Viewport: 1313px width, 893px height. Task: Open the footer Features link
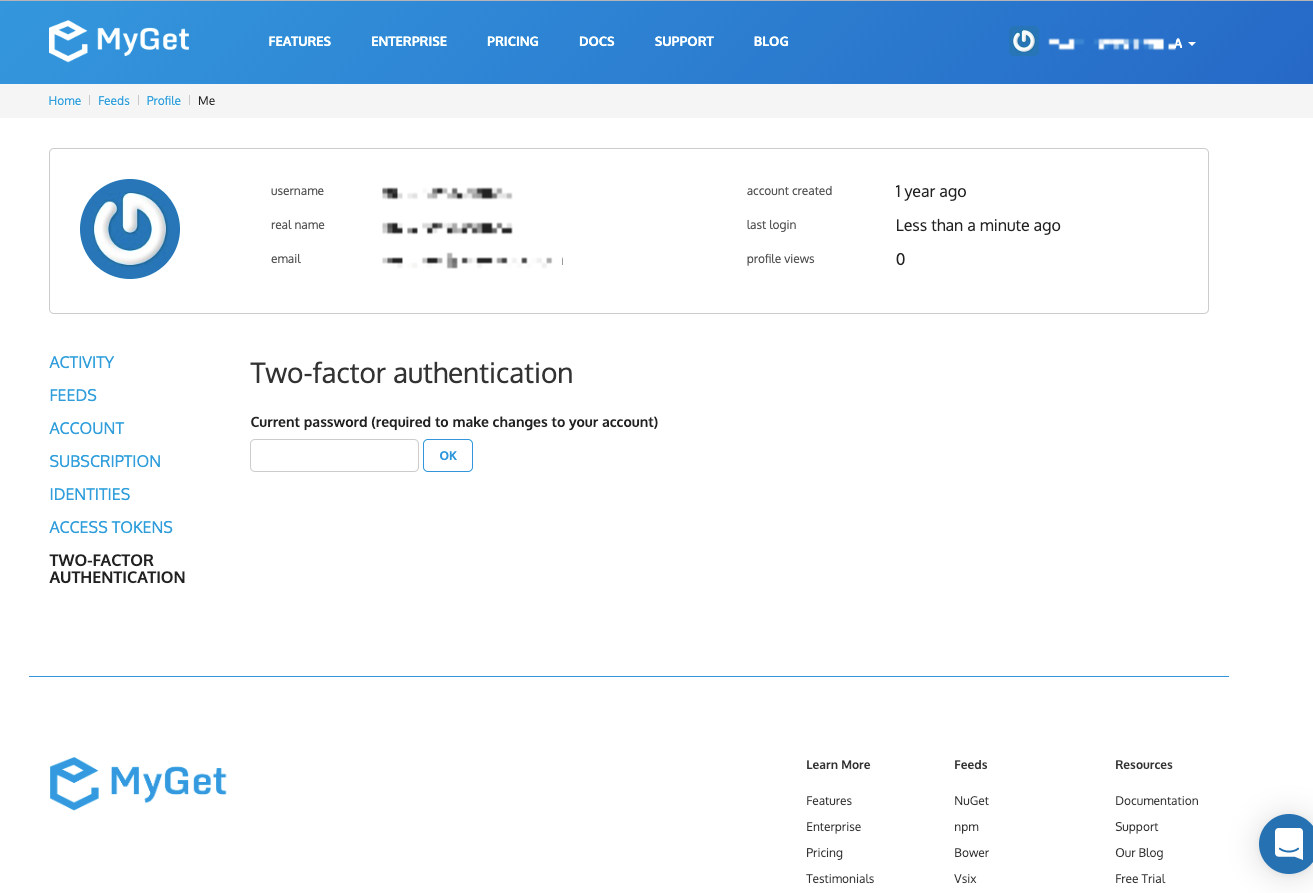829,801
